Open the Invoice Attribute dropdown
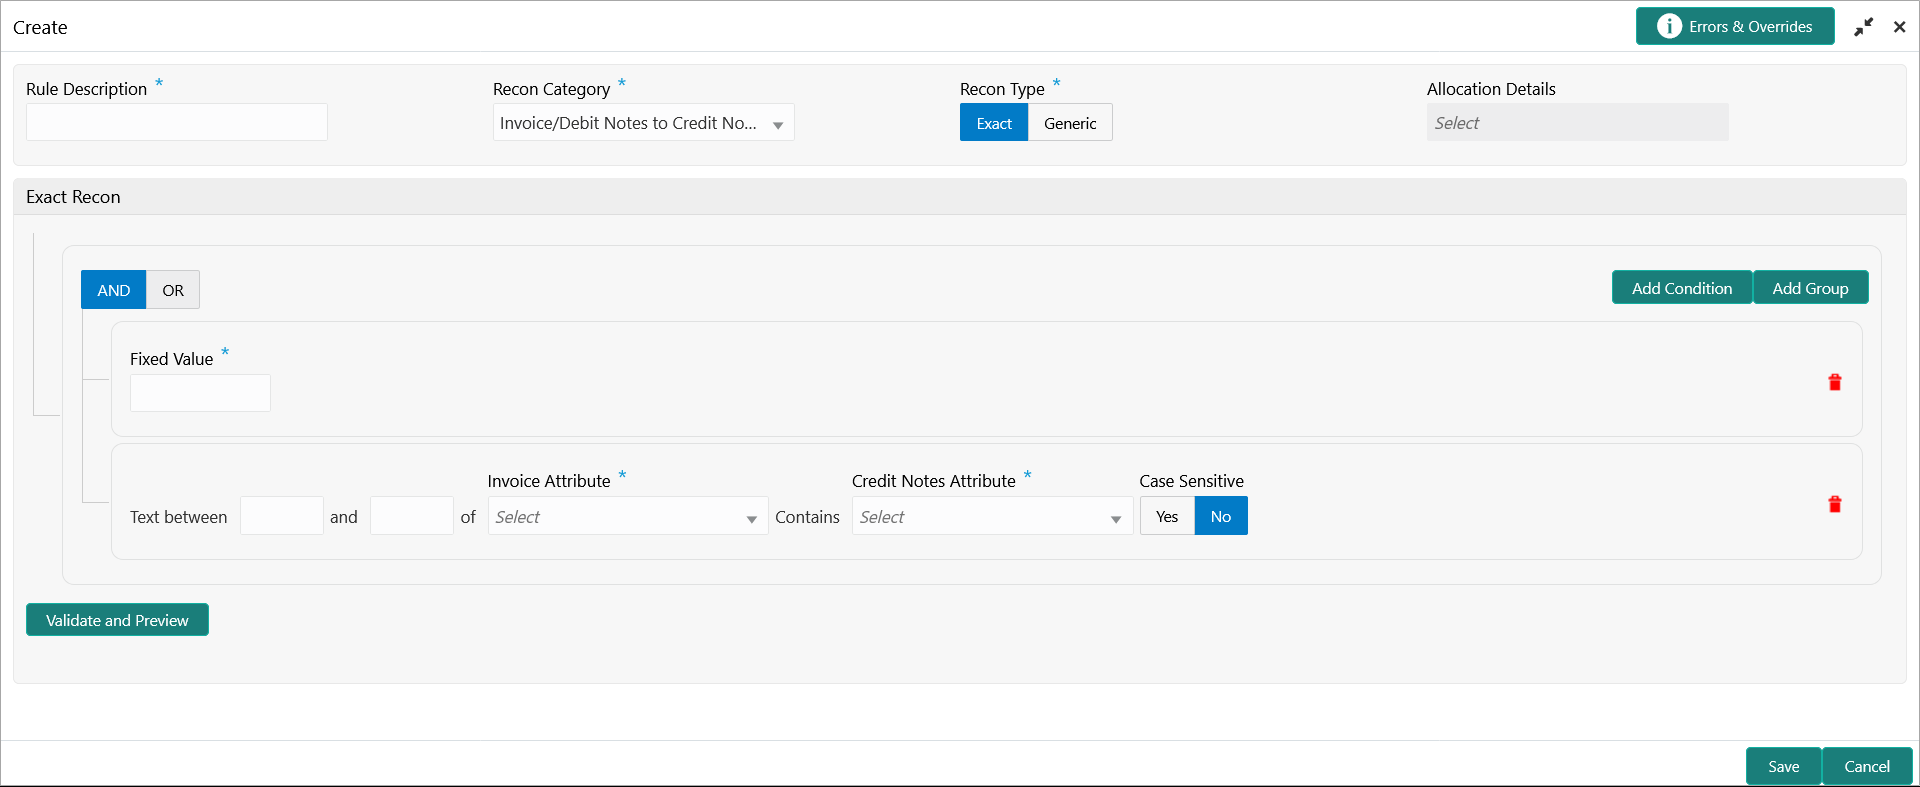1920x787 pixels. [x=628, y=517]
